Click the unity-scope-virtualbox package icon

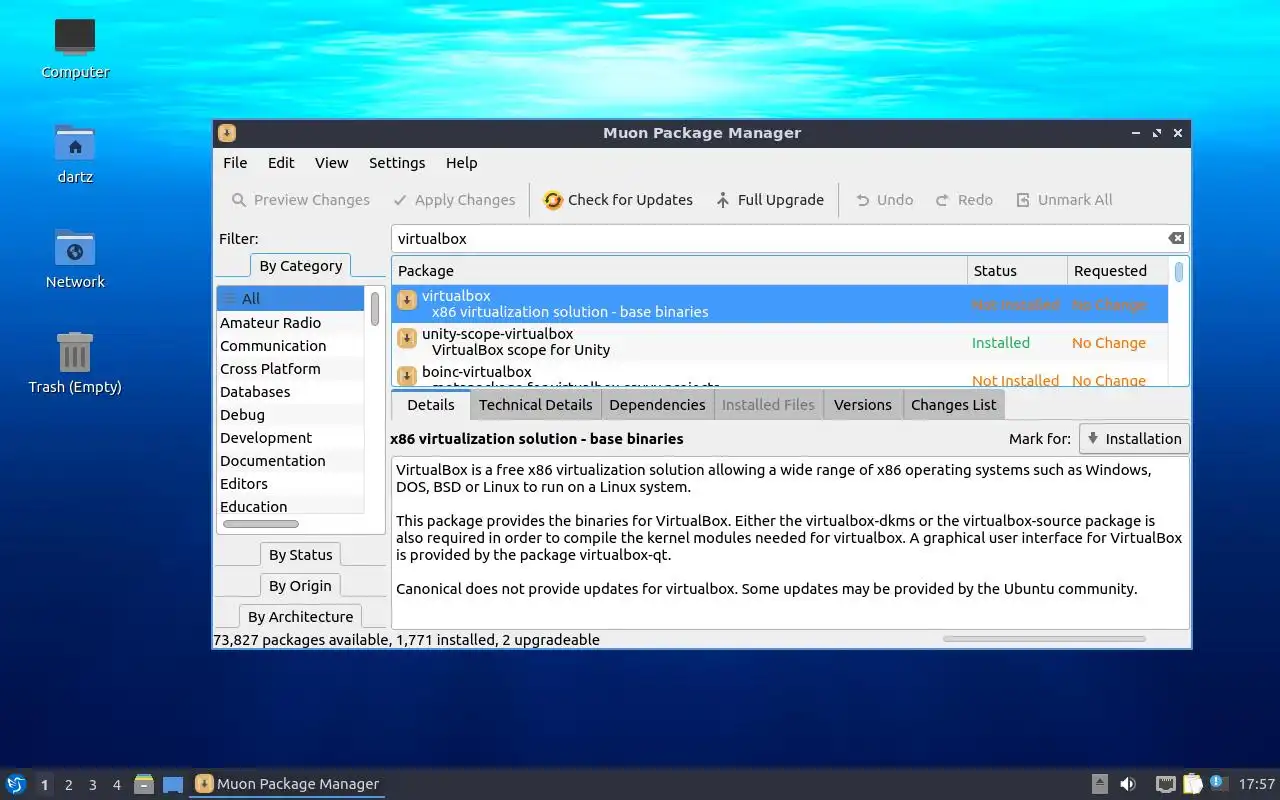coord(407,338)
